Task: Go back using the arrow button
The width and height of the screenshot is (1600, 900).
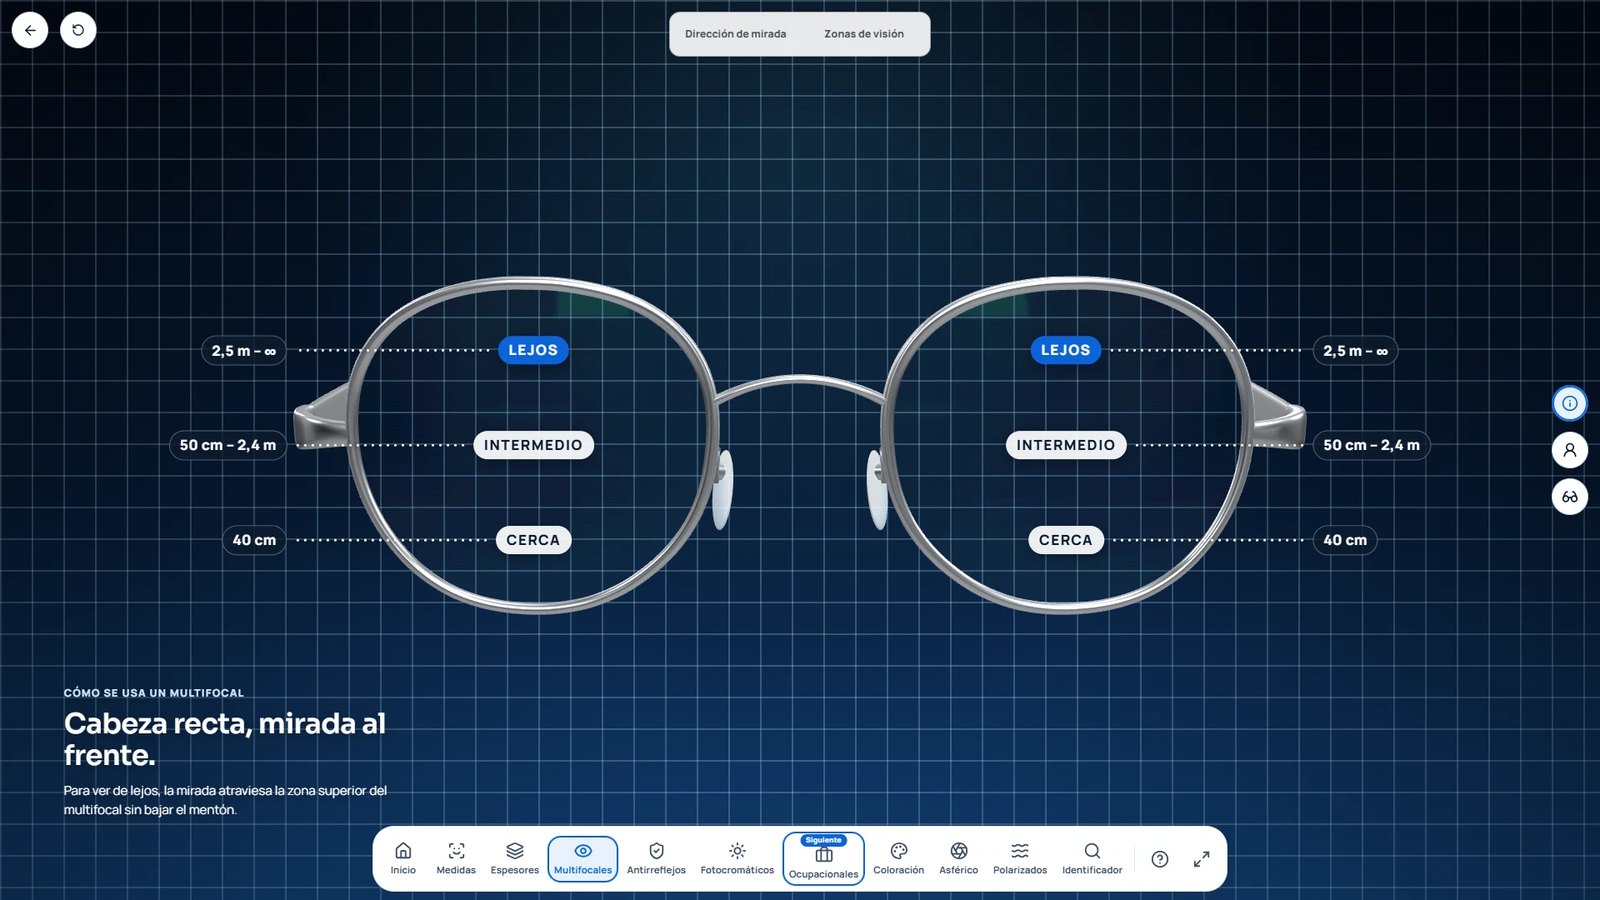Action: click(30, 30)
